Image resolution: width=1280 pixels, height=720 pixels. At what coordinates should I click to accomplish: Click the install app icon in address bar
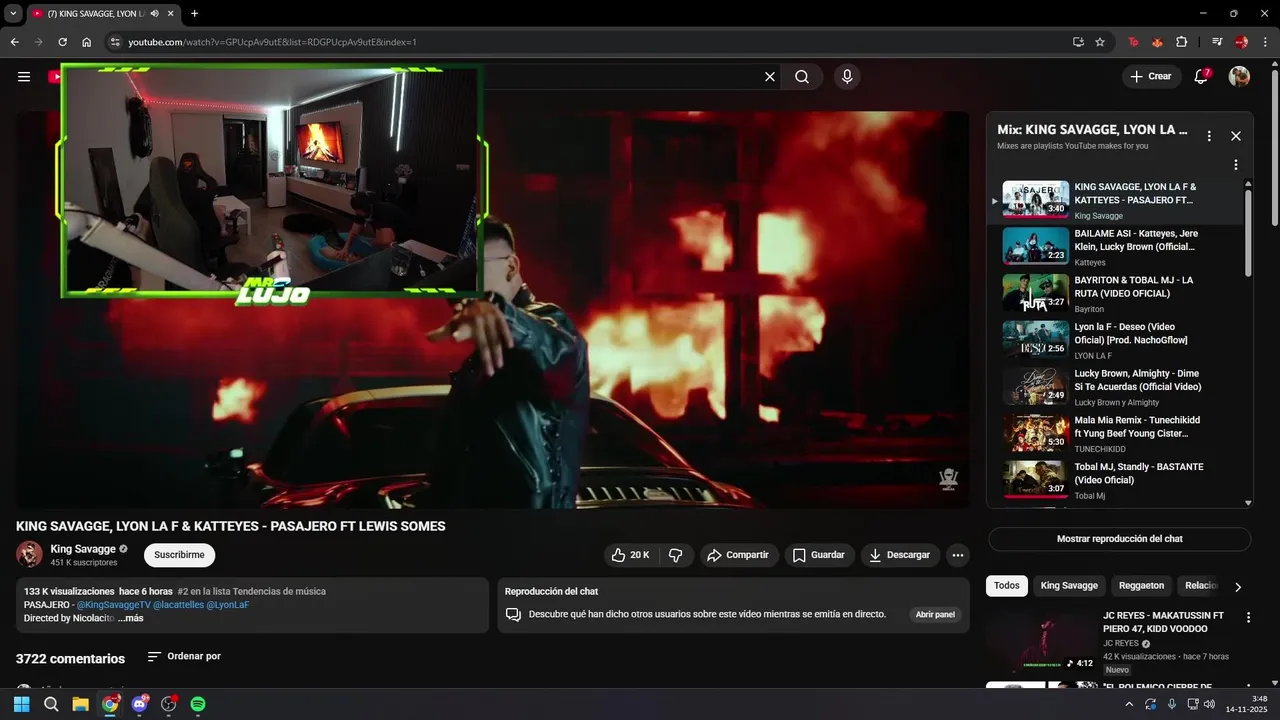[1078, 42]
